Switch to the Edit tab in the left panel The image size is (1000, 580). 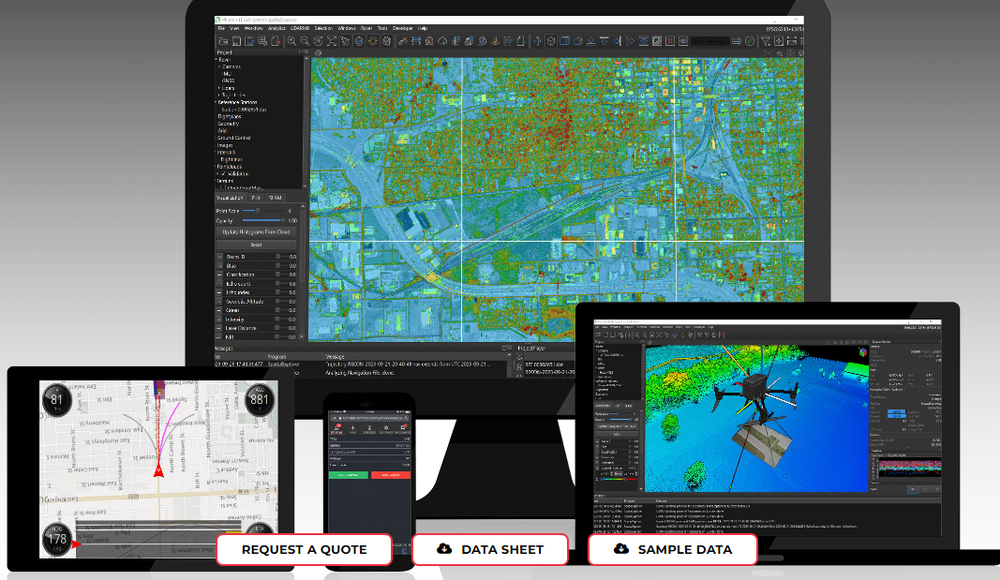[256, 198]
